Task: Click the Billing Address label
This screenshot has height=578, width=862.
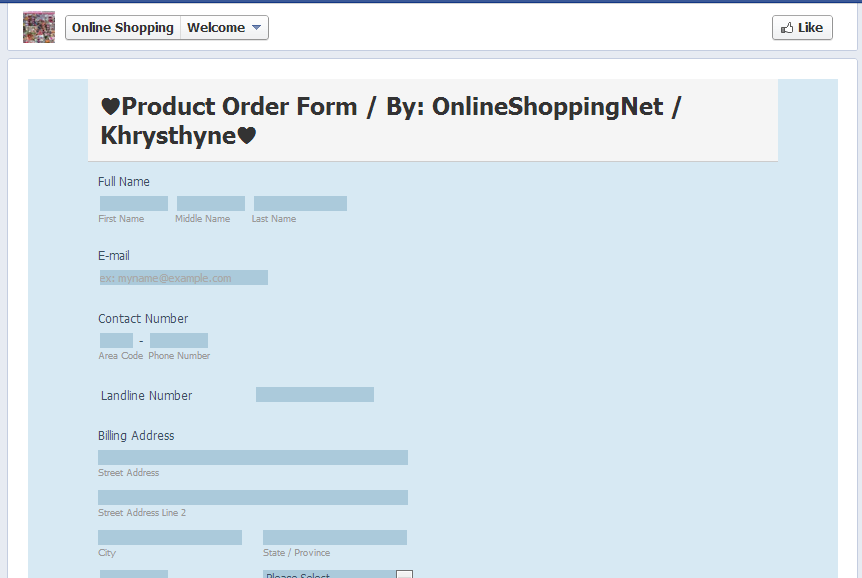Action: coord(136,436)
